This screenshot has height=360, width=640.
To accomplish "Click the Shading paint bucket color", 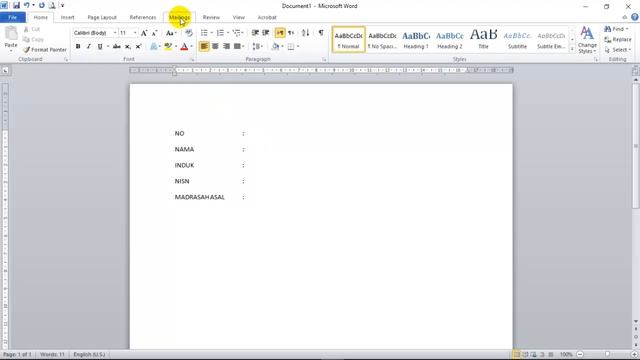I will [276, 47].
